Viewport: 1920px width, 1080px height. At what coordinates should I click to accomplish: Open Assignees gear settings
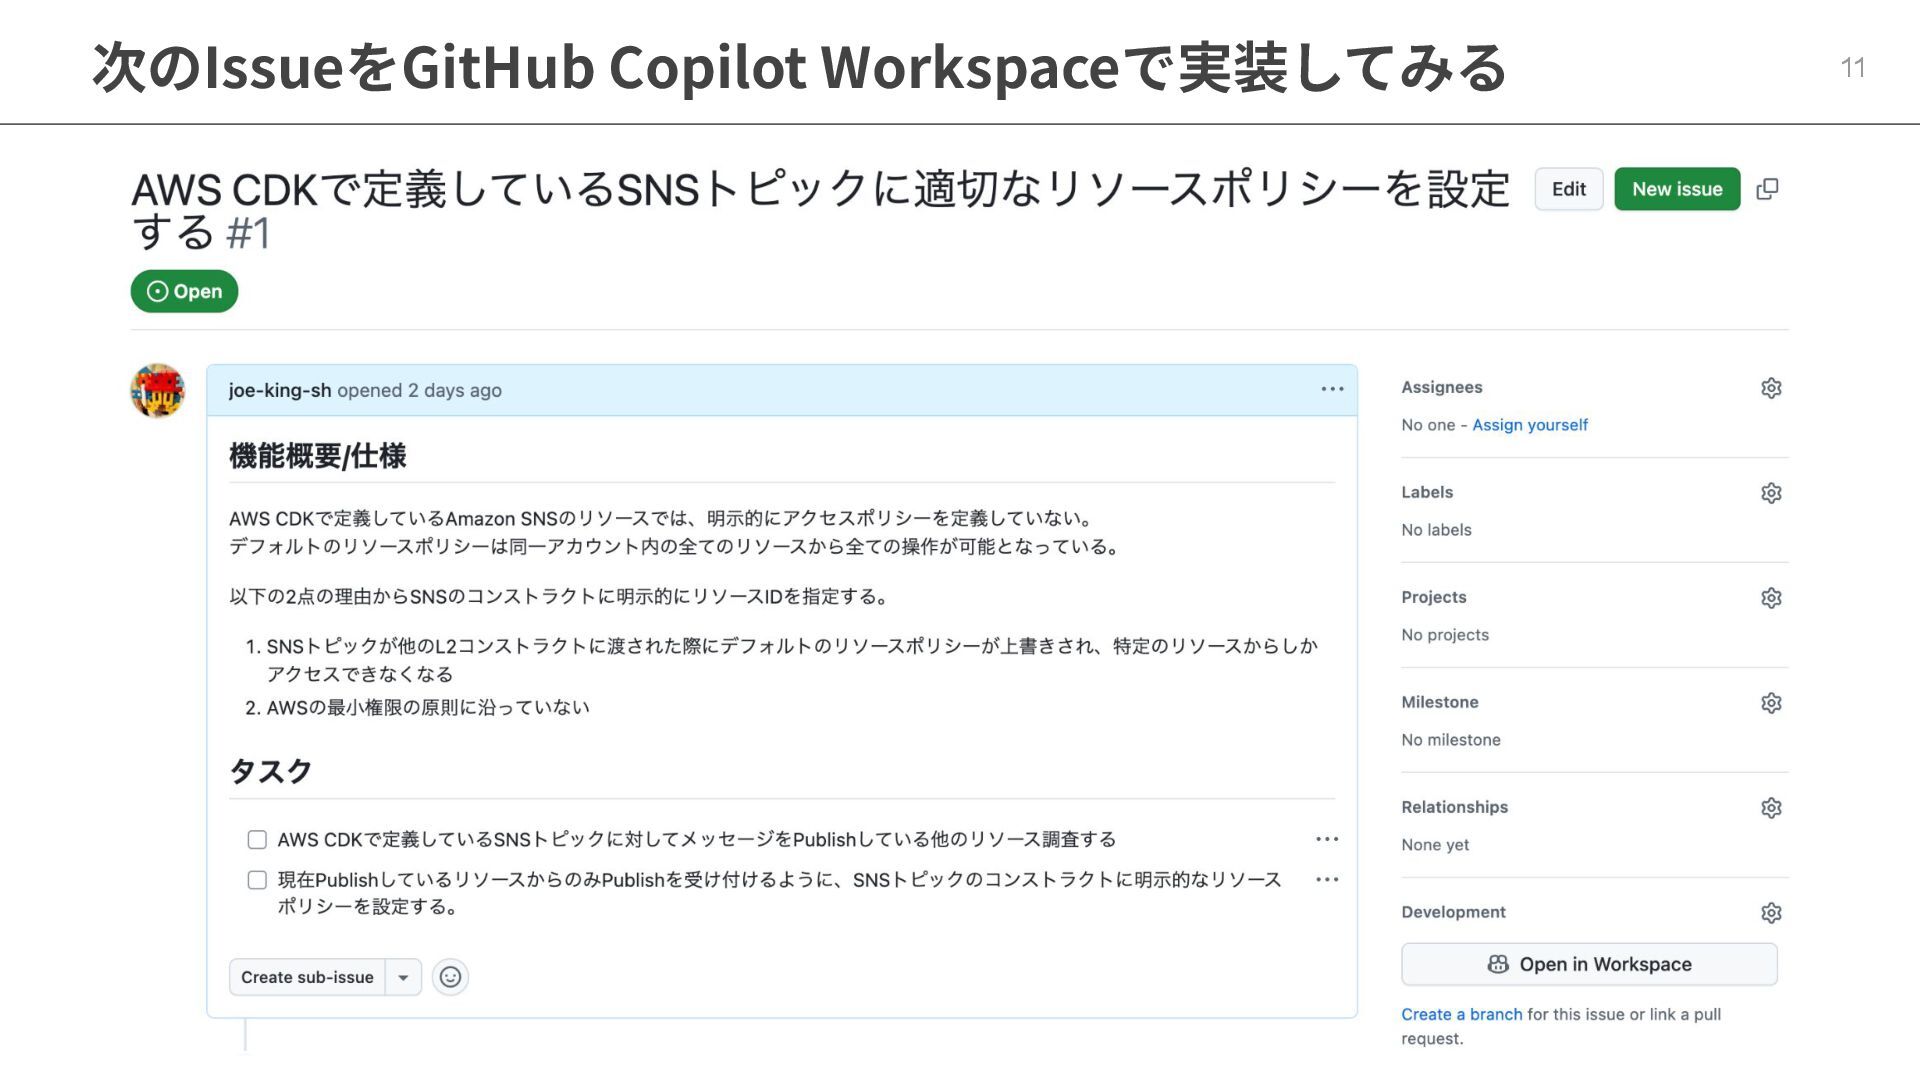(x=1771, y=388)
